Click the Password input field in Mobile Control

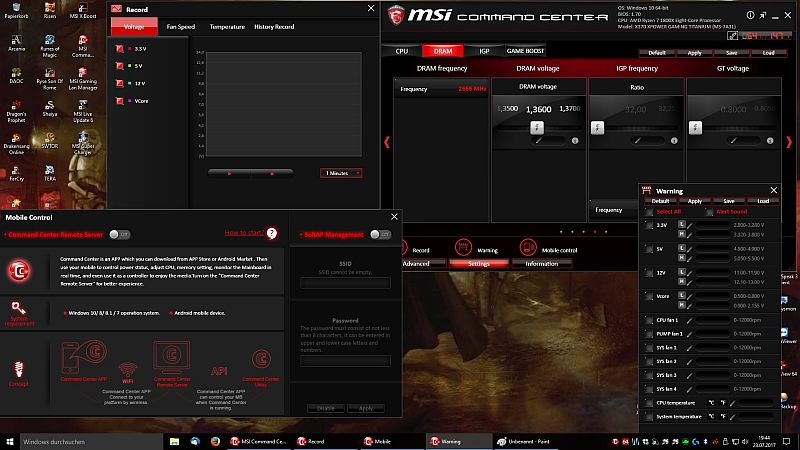tap(345, 361)
